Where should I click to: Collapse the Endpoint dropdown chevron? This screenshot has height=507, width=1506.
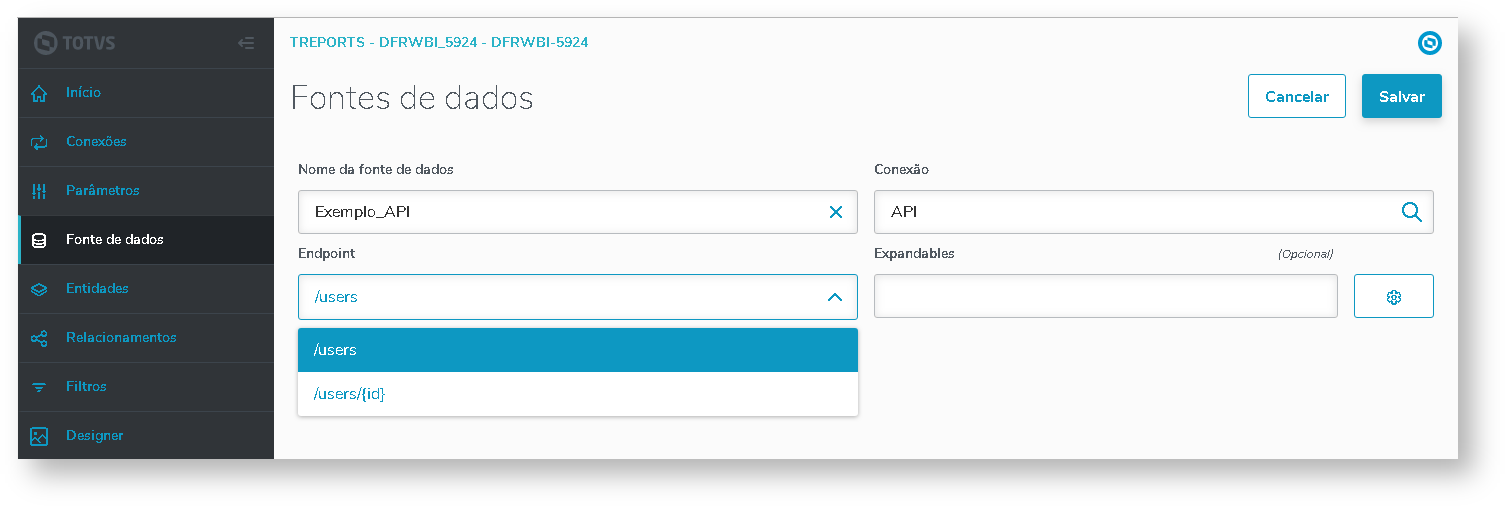point(835,297)
